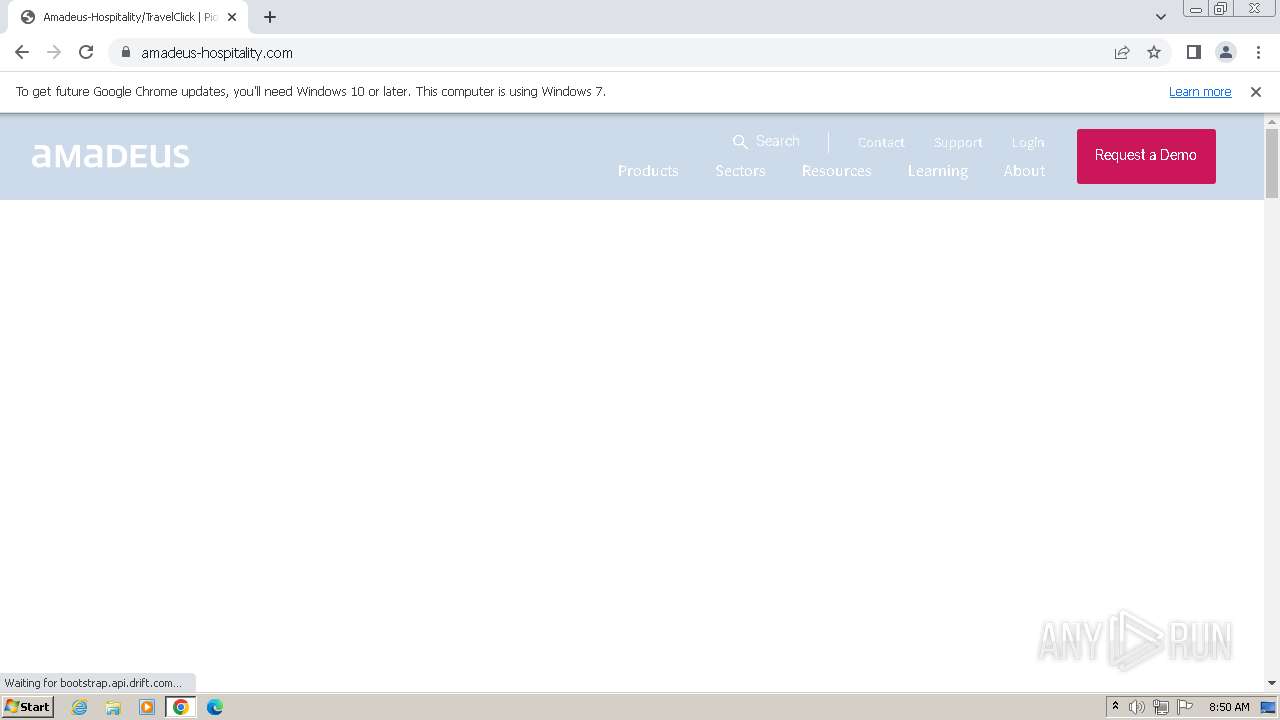Click the scrollbar up arrow
This screenshot has height=720, width=1280.
tap(1272, 122)
